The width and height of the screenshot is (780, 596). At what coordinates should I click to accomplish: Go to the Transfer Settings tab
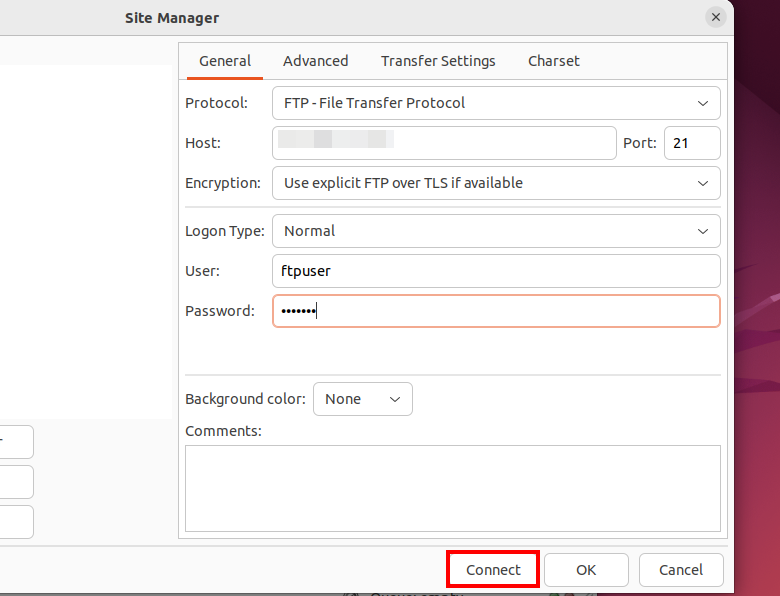coord(438,61)
